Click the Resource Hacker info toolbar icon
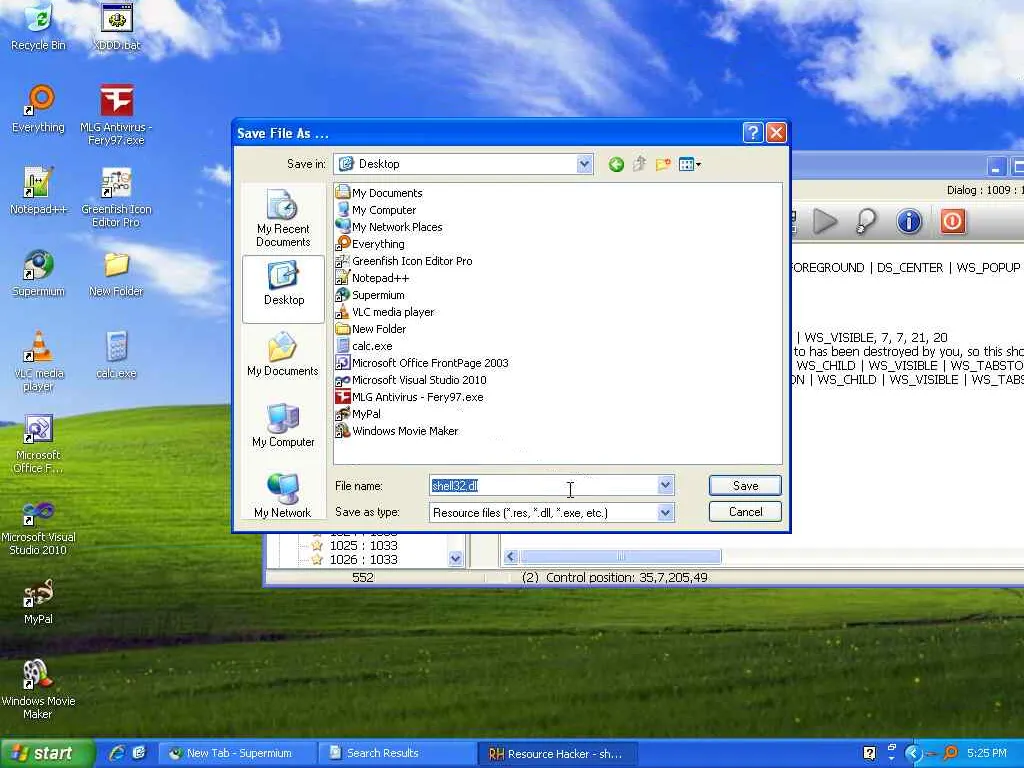 (x=909, y=221)
